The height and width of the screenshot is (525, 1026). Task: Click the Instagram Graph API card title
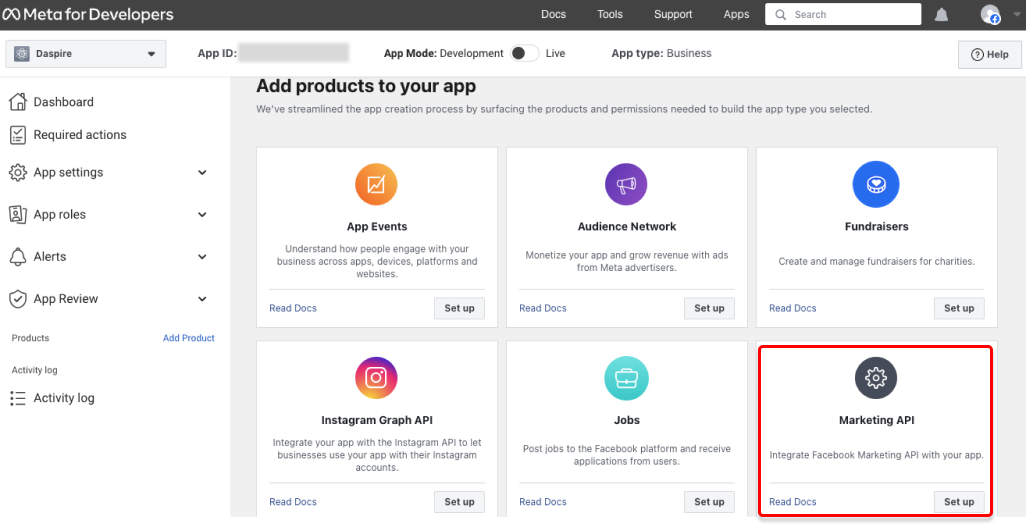coord(376,420)
